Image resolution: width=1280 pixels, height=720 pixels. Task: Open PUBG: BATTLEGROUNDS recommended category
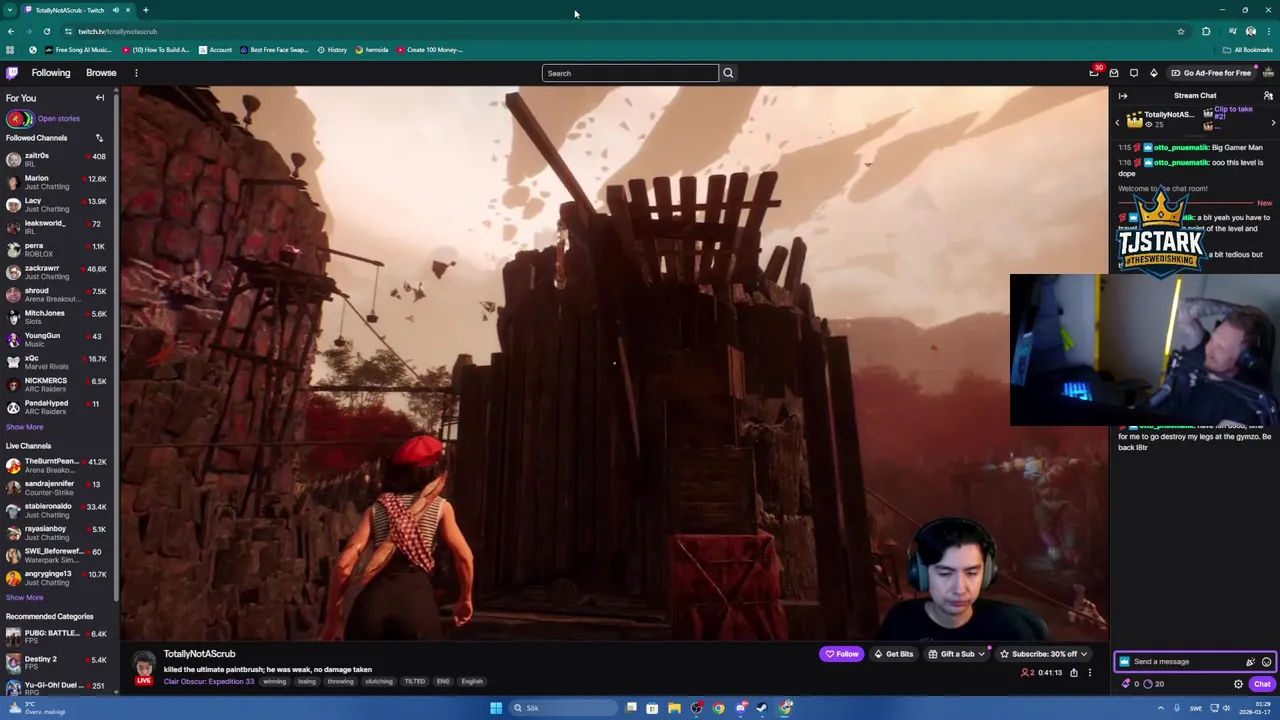coord(57,637)
